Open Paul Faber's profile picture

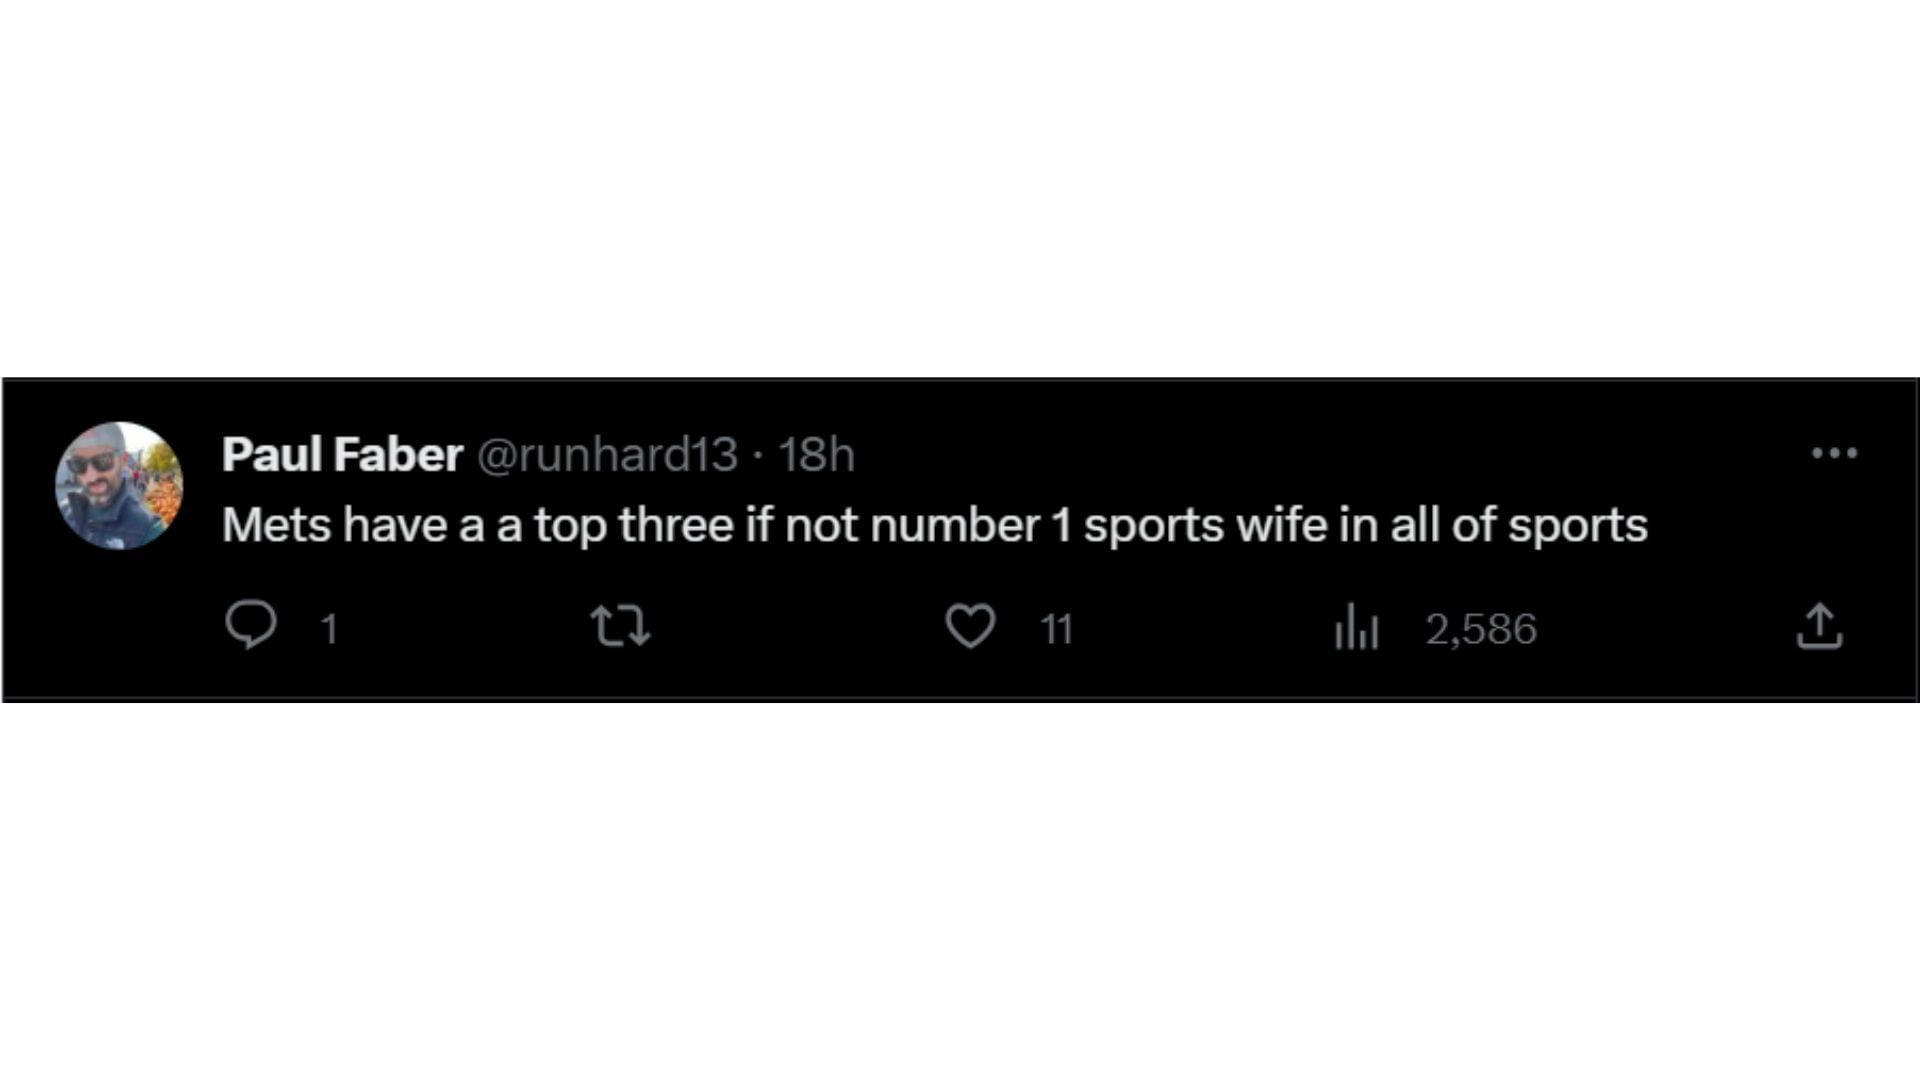click(x=119, y=486)
